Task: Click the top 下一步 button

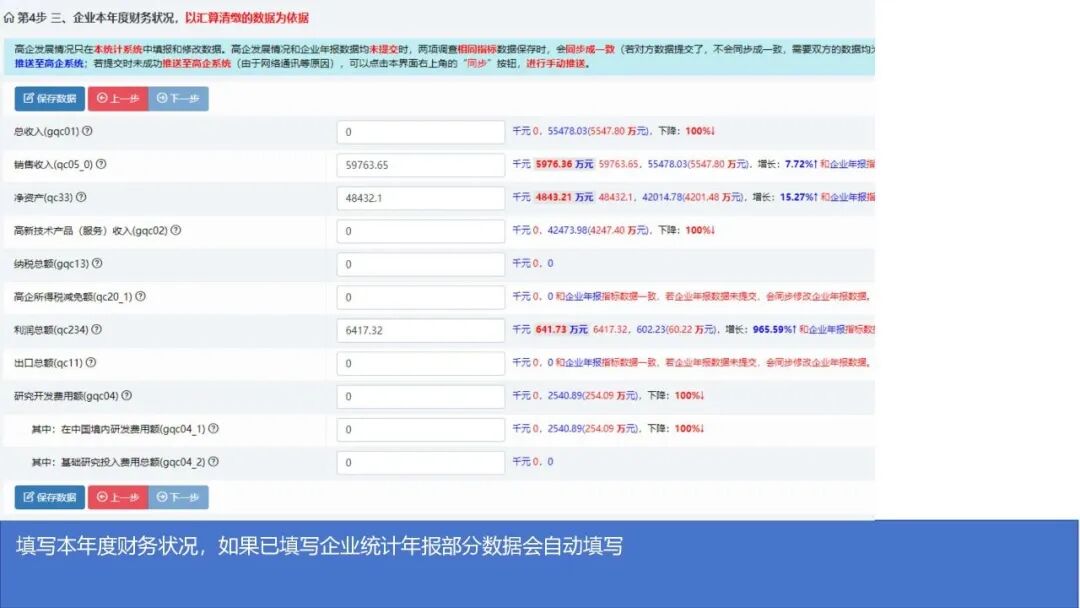Action: coord(178,98)
